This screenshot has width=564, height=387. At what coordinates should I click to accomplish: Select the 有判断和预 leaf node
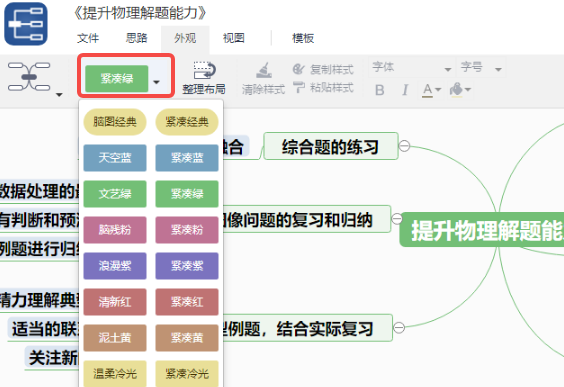[39, 220]
